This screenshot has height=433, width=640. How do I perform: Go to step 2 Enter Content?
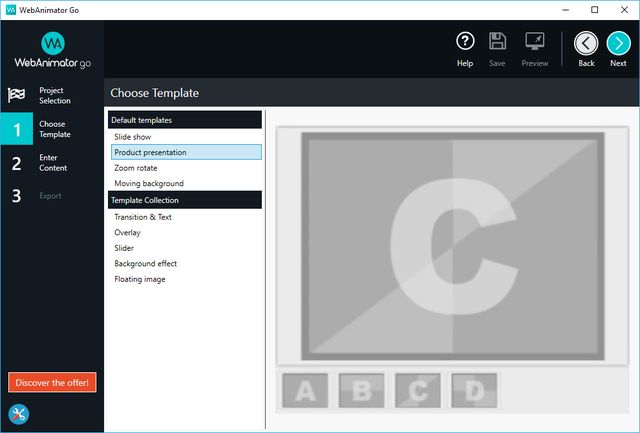(x=52, y=163)
